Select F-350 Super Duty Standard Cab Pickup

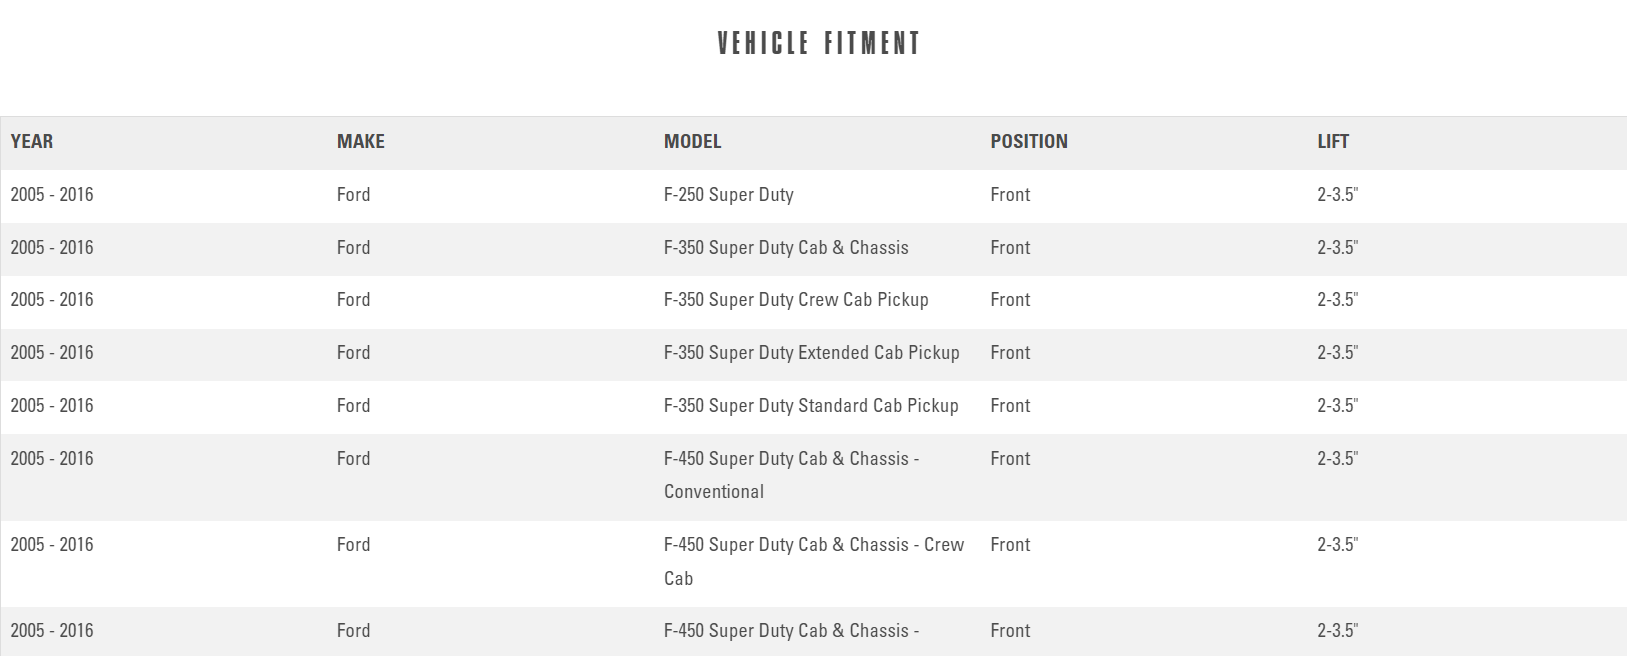tap(810, 406)
